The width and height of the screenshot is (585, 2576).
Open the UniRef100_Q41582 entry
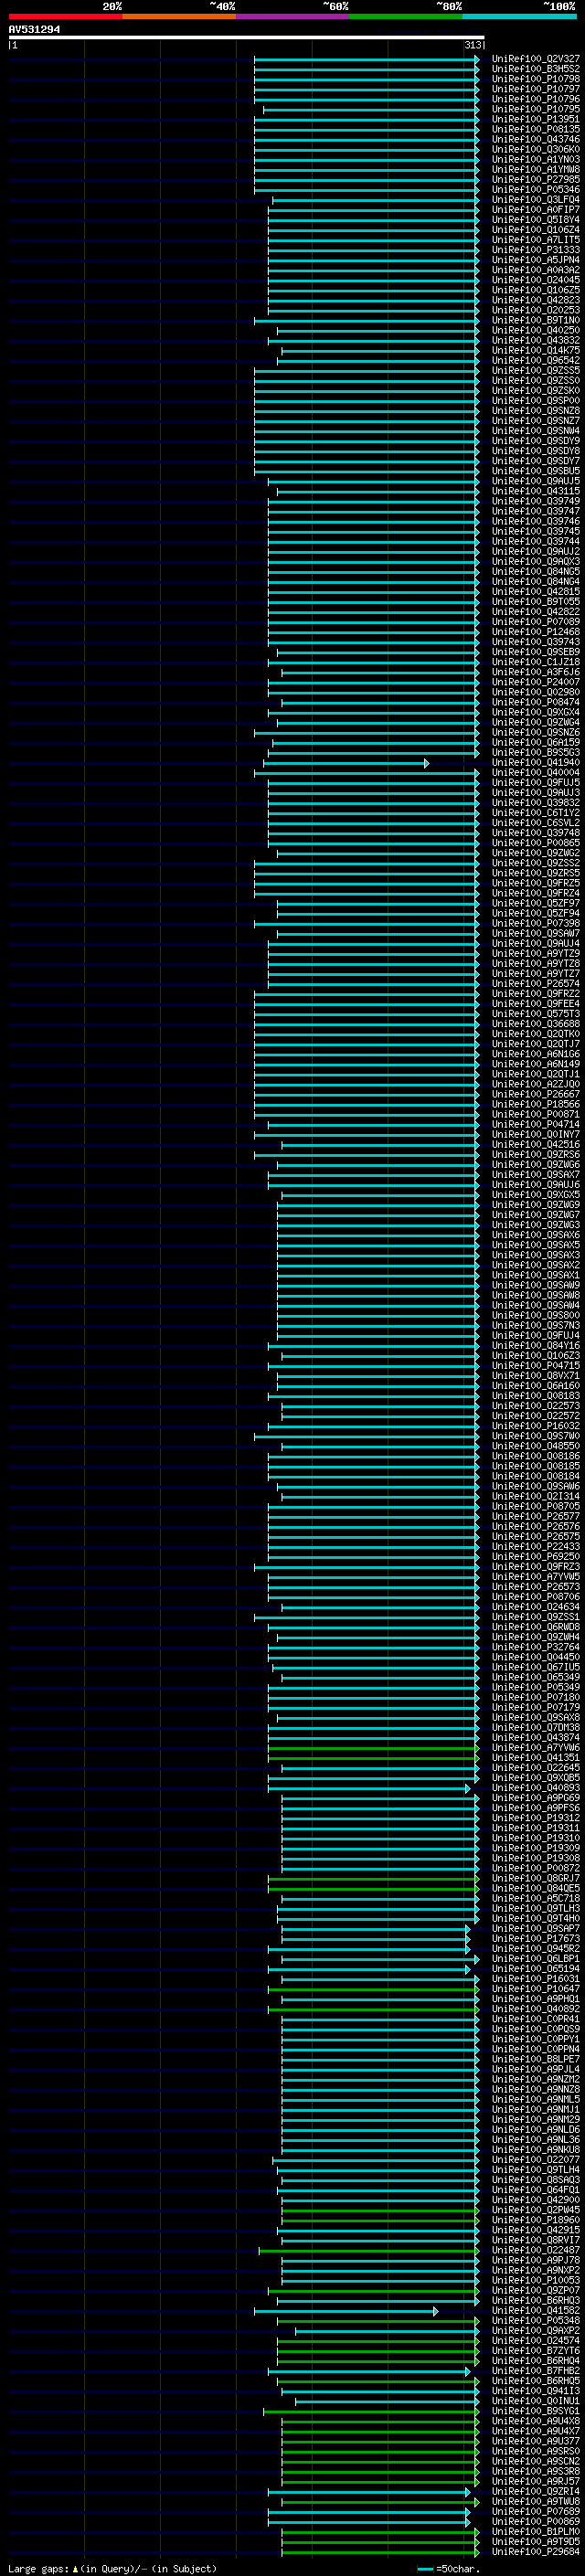[x=536, y=2310]
